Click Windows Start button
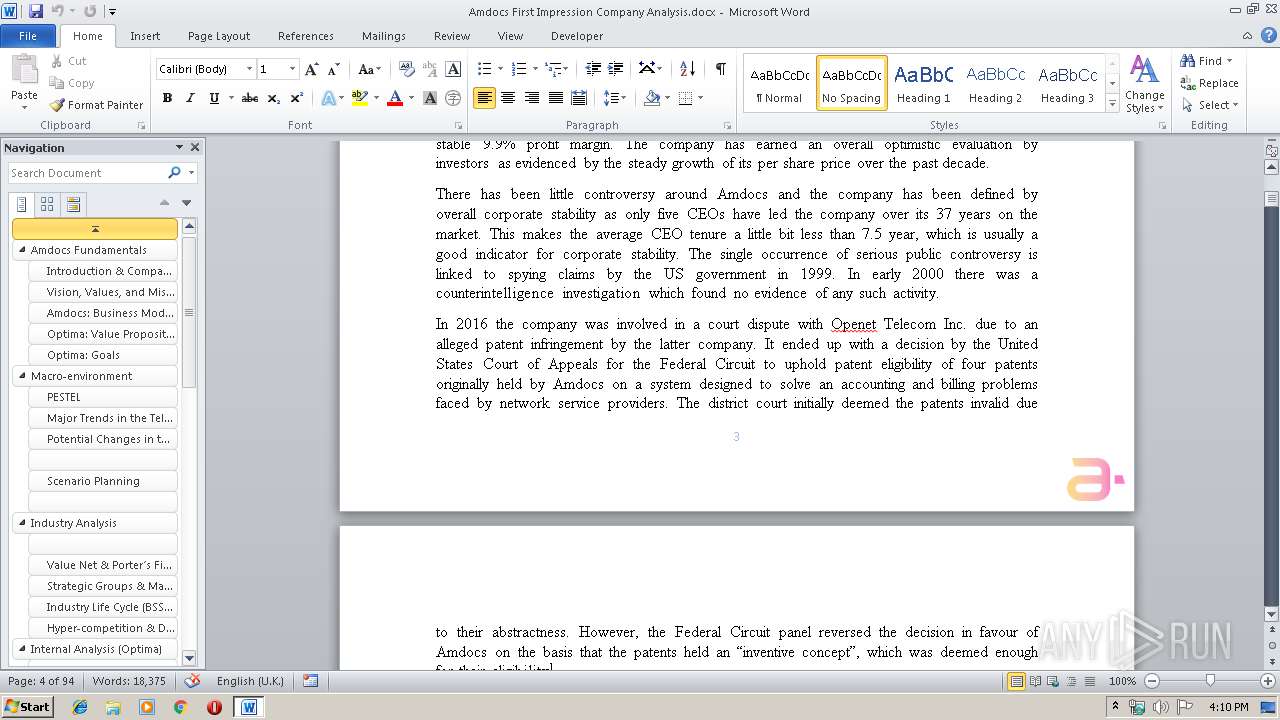The height and width of the screenshot is (720, 1280). tap(28, 706)
